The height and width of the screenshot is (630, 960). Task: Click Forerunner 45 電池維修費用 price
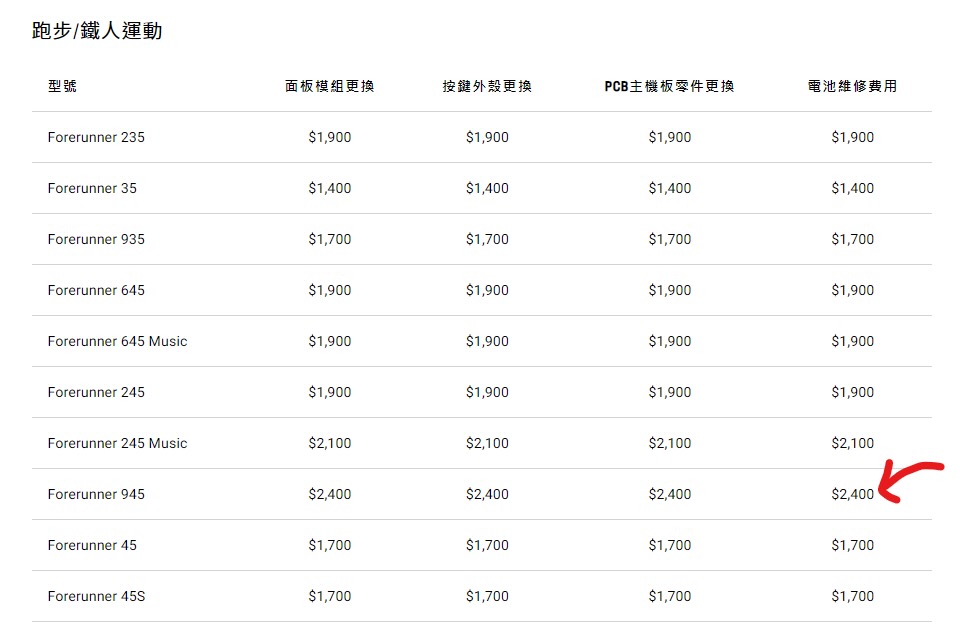tap(852, 545)
